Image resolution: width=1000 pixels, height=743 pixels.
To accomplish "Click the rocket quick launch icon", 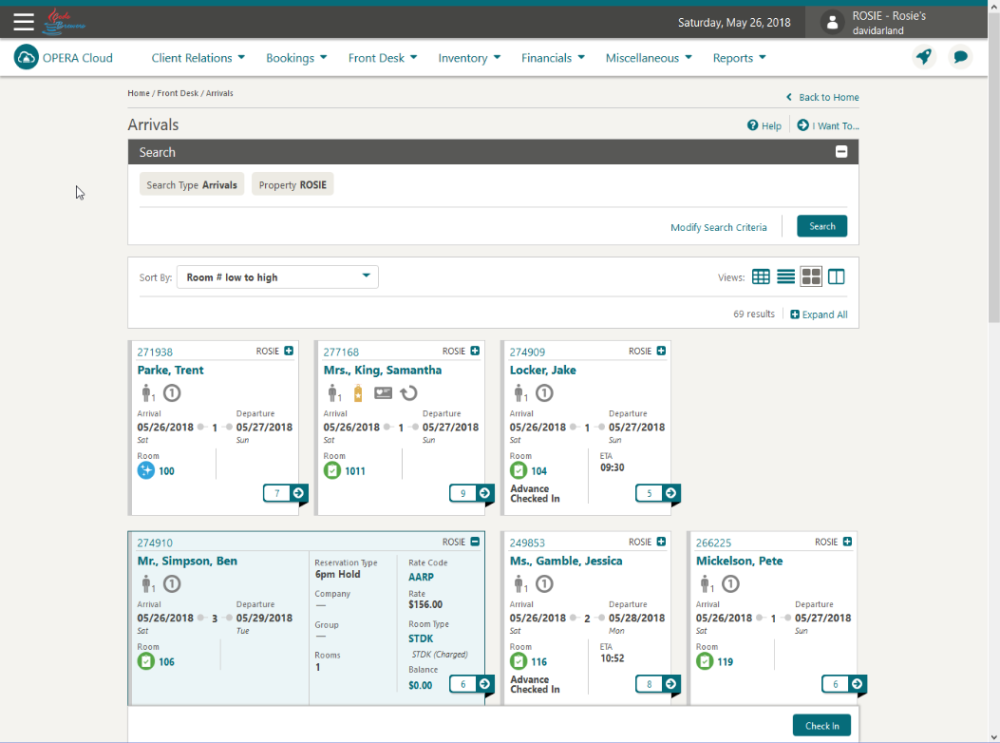I will point(923,57).
